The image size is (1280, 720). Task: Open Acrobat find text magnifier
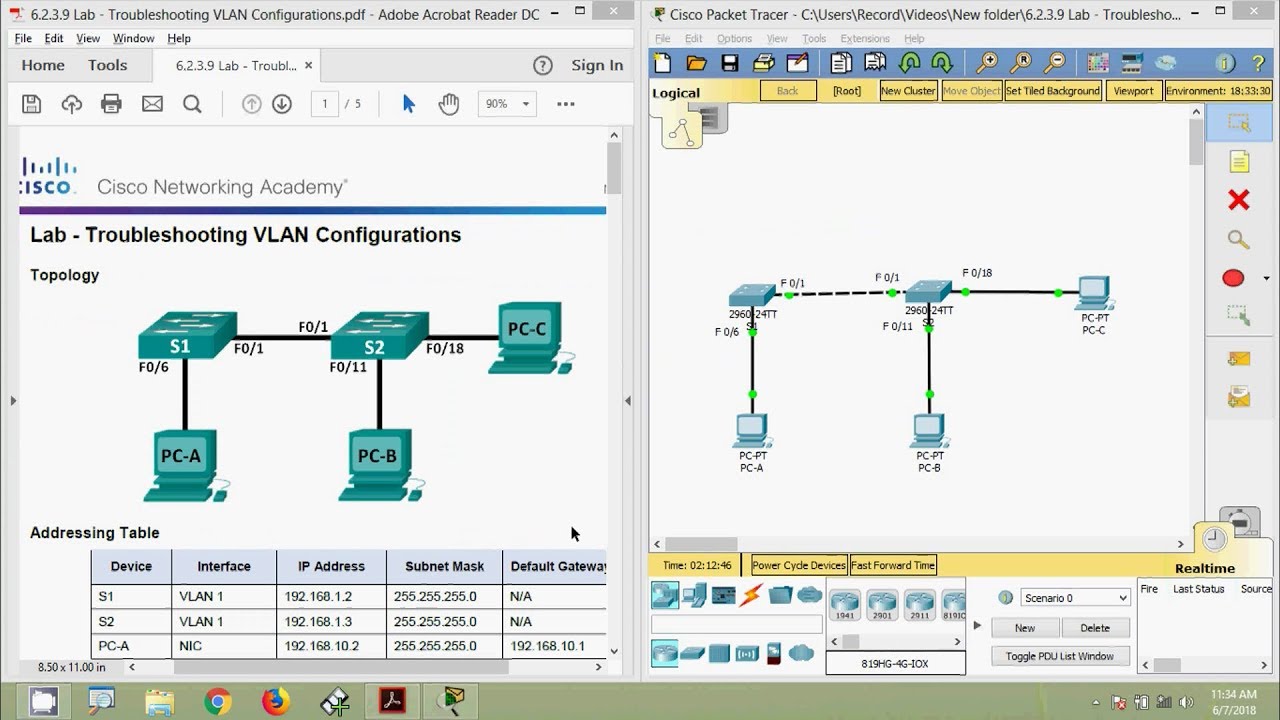(192, 104)
